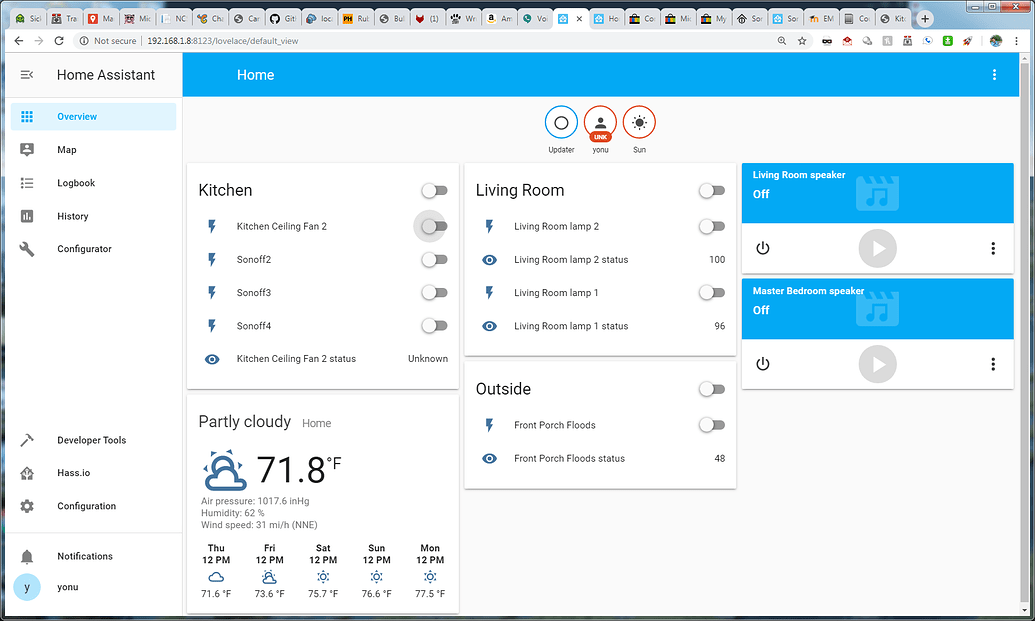Open the Sun entity badge
1035x621 pixels.
[x=639, y=122]
